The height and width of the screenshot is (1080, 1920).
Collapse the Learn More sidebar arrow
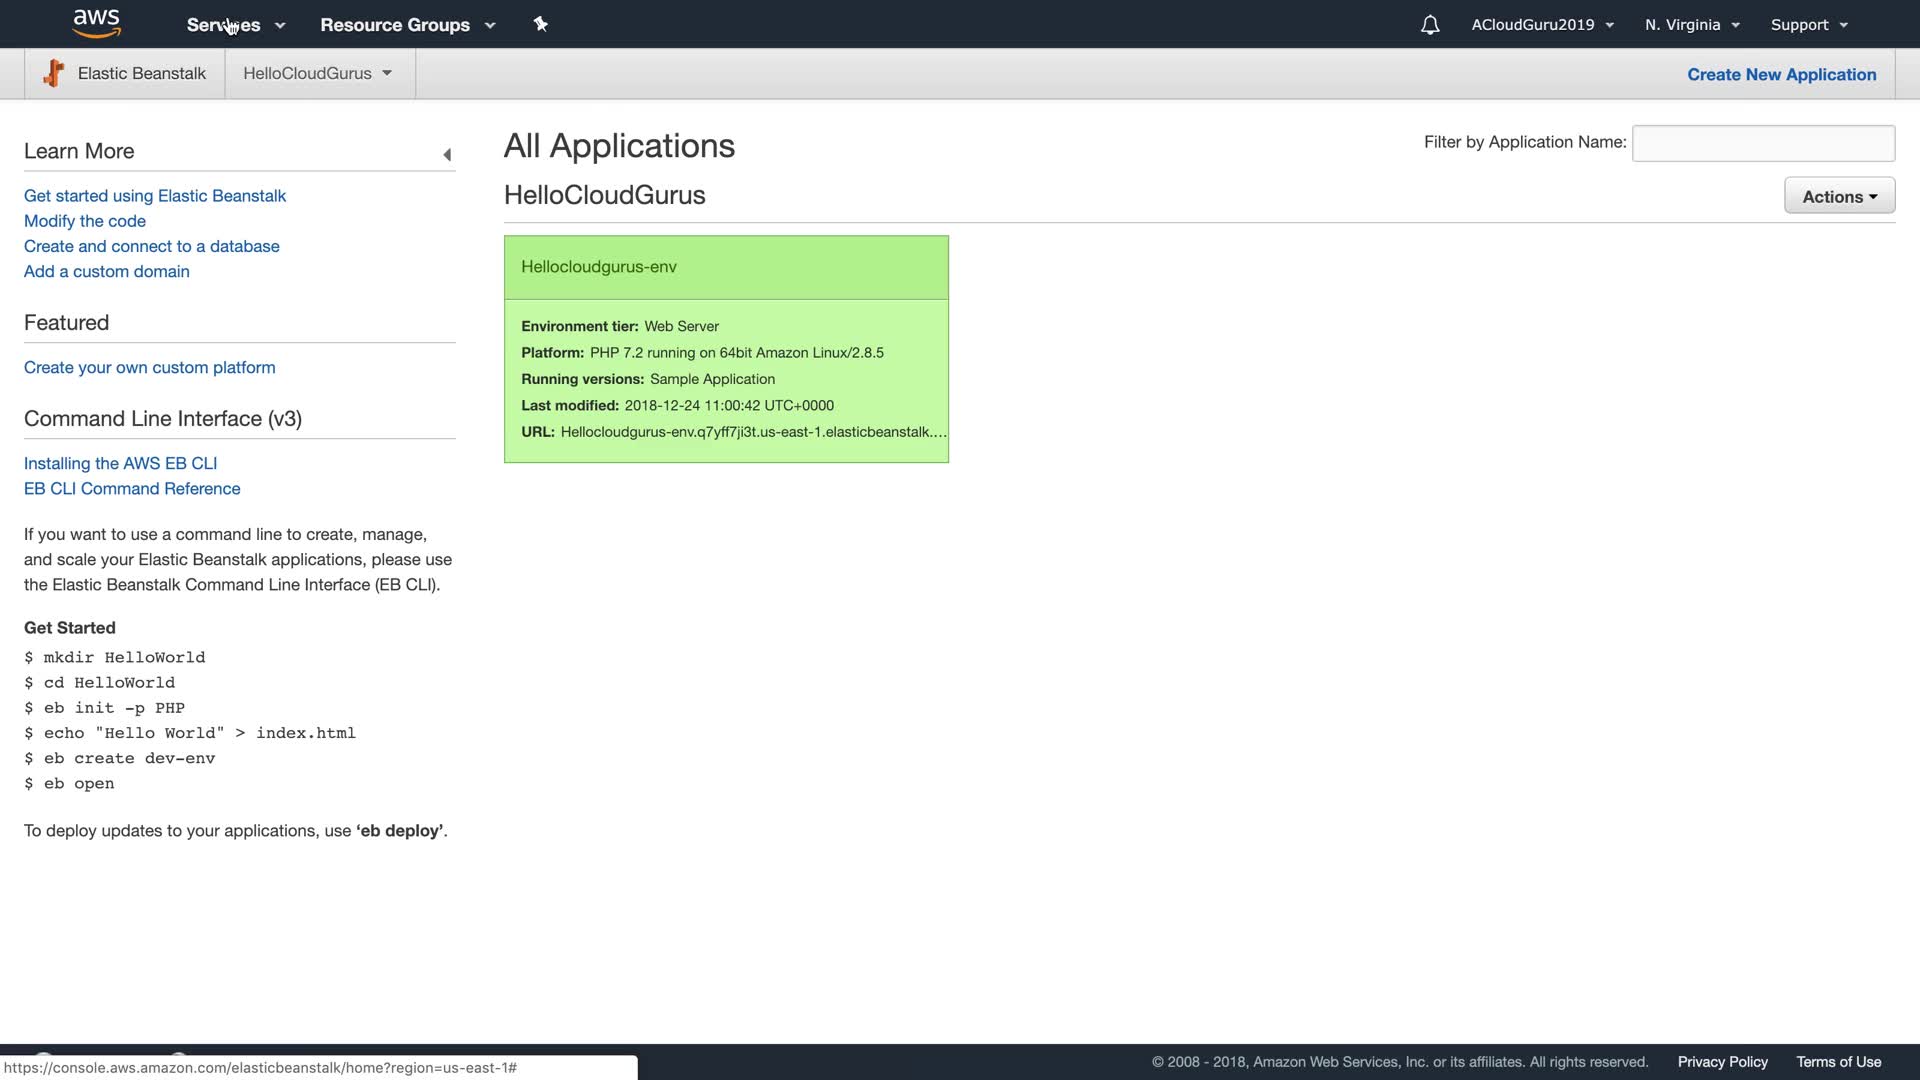click(x=447, y=154)
